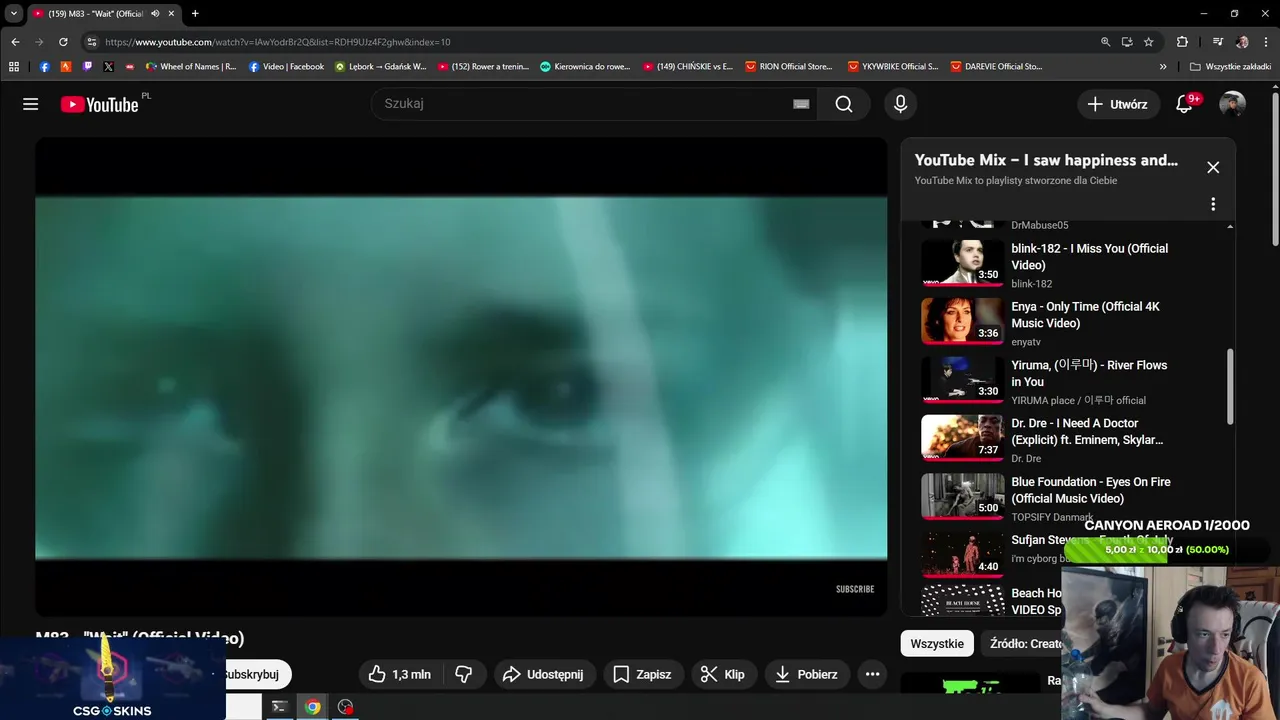The width and height of the screenshot is (1280, 720).
Task: Open the Strava bookmark icon
Action: pos(66,67)
